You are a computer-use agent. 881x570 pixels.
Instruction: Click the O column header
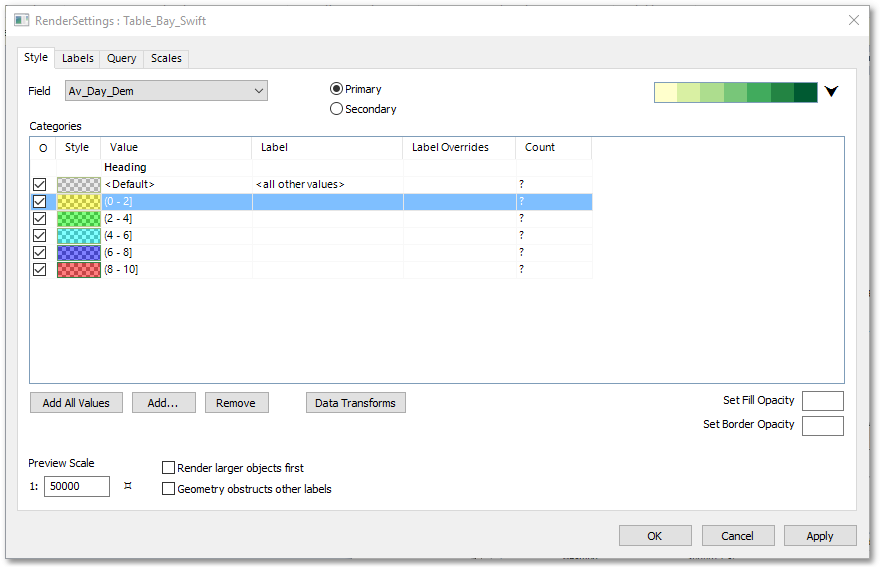(43, 148)
